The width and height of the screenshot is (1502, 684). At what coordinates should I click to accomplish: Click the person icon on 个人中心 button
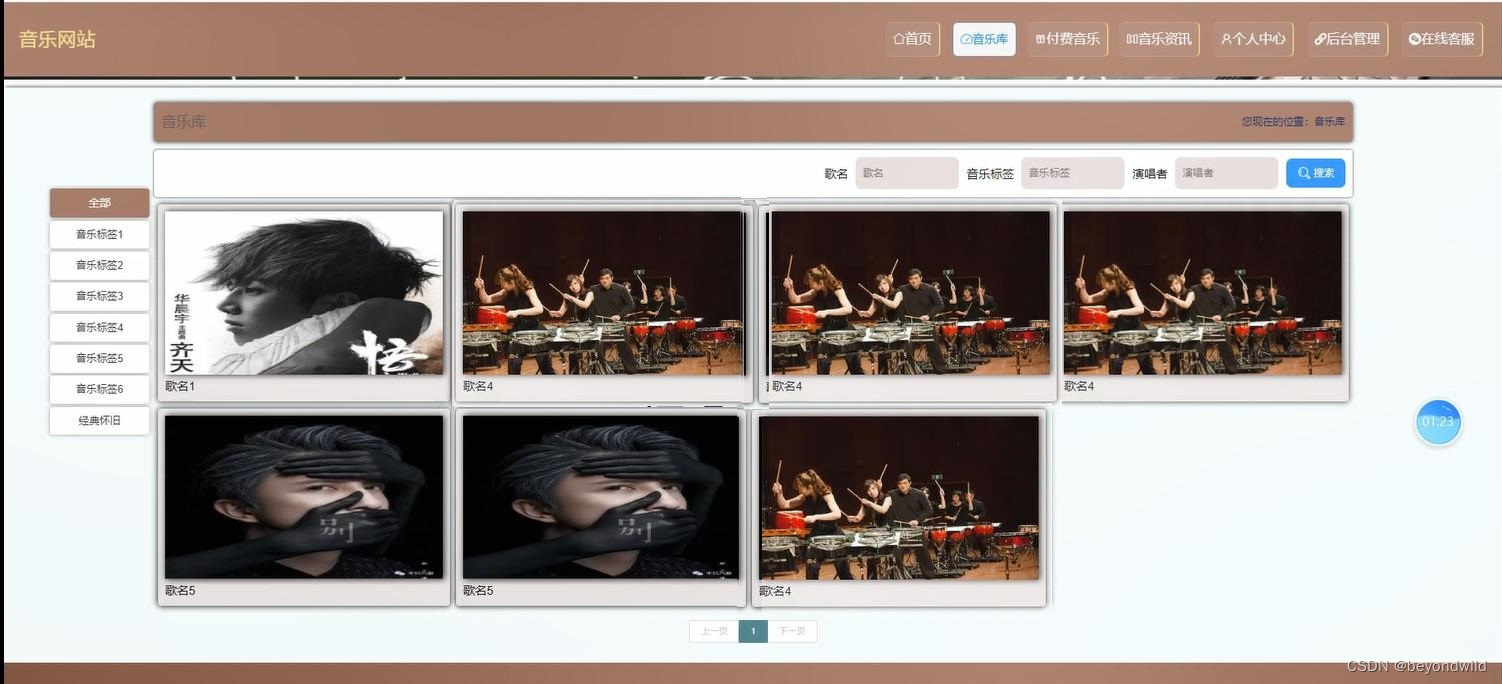(1225, 39)
